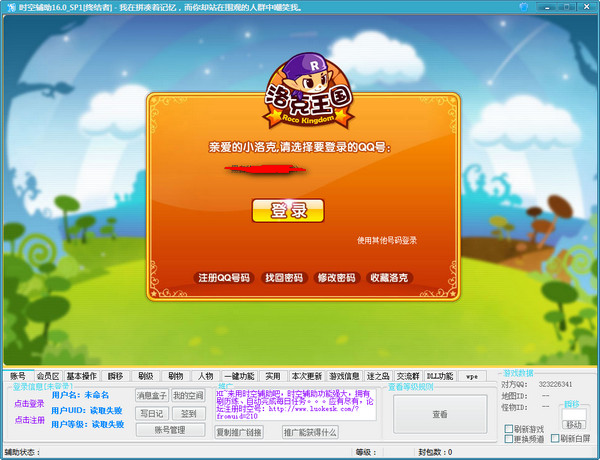Click the 对方QQ value 323226341
This screenshot has width=600, height=460.
tap(555, 384)
